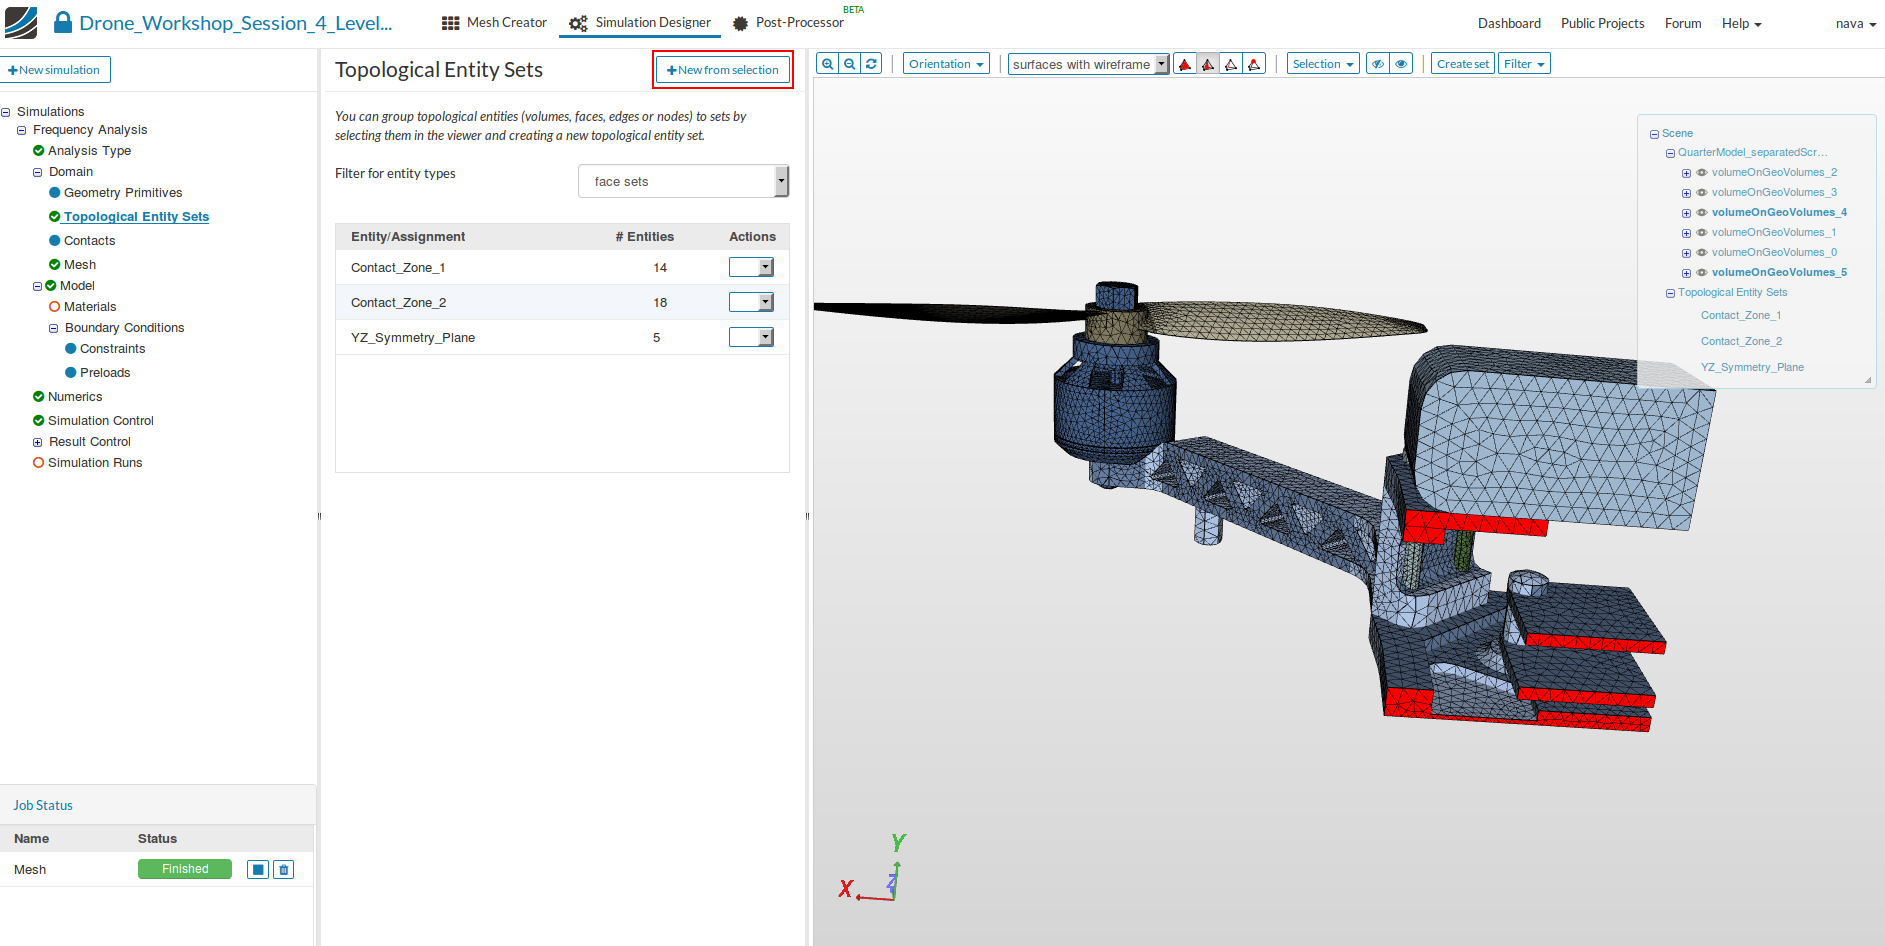Click the zoom in magnifier icon
Screen dimensions: 1885x946
827,64
